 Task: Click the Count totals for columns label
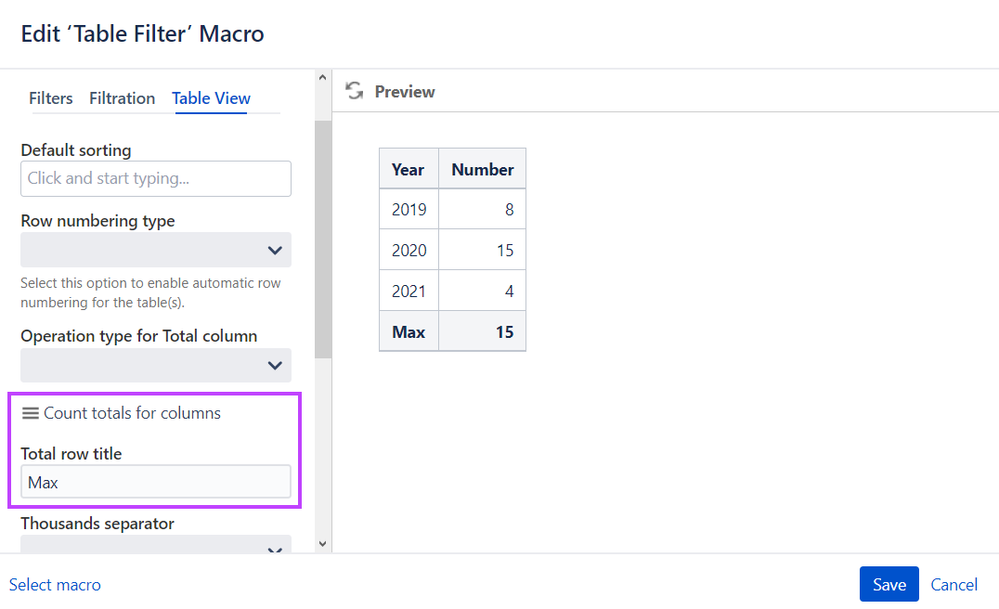pos(132,413)
